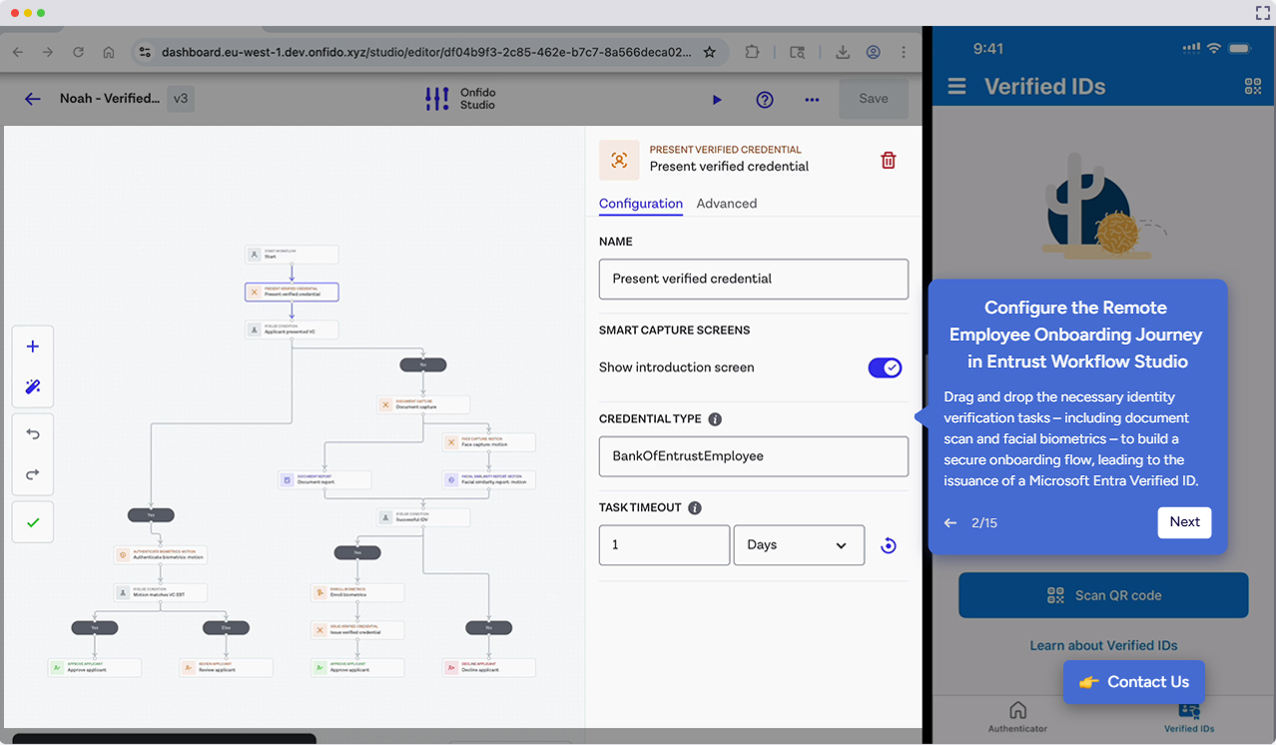Switch to the Advanced tab
1276x745 pixels.
(727, 203)
